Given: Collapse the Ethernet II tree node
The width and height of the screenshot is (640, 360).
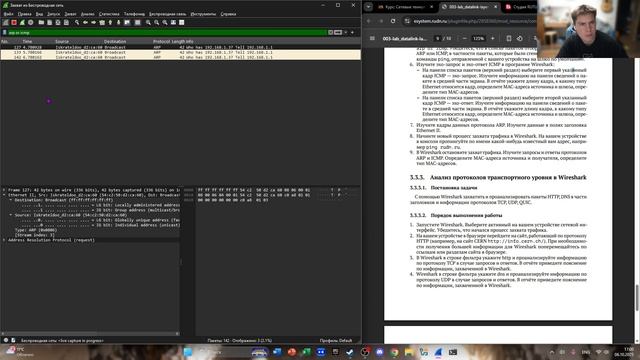Looking at the screenshot, I should click(4, 195).
